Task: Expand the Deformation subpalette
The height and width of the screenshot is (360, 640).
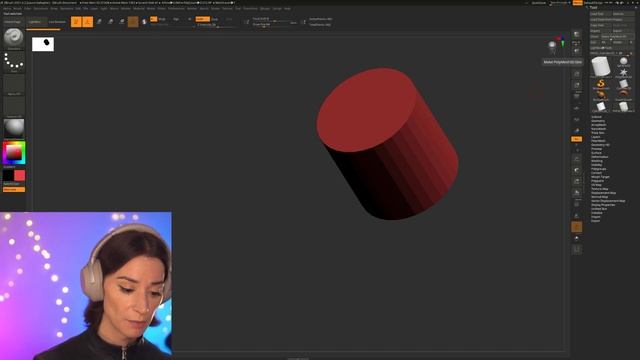Action: [599, 157]
